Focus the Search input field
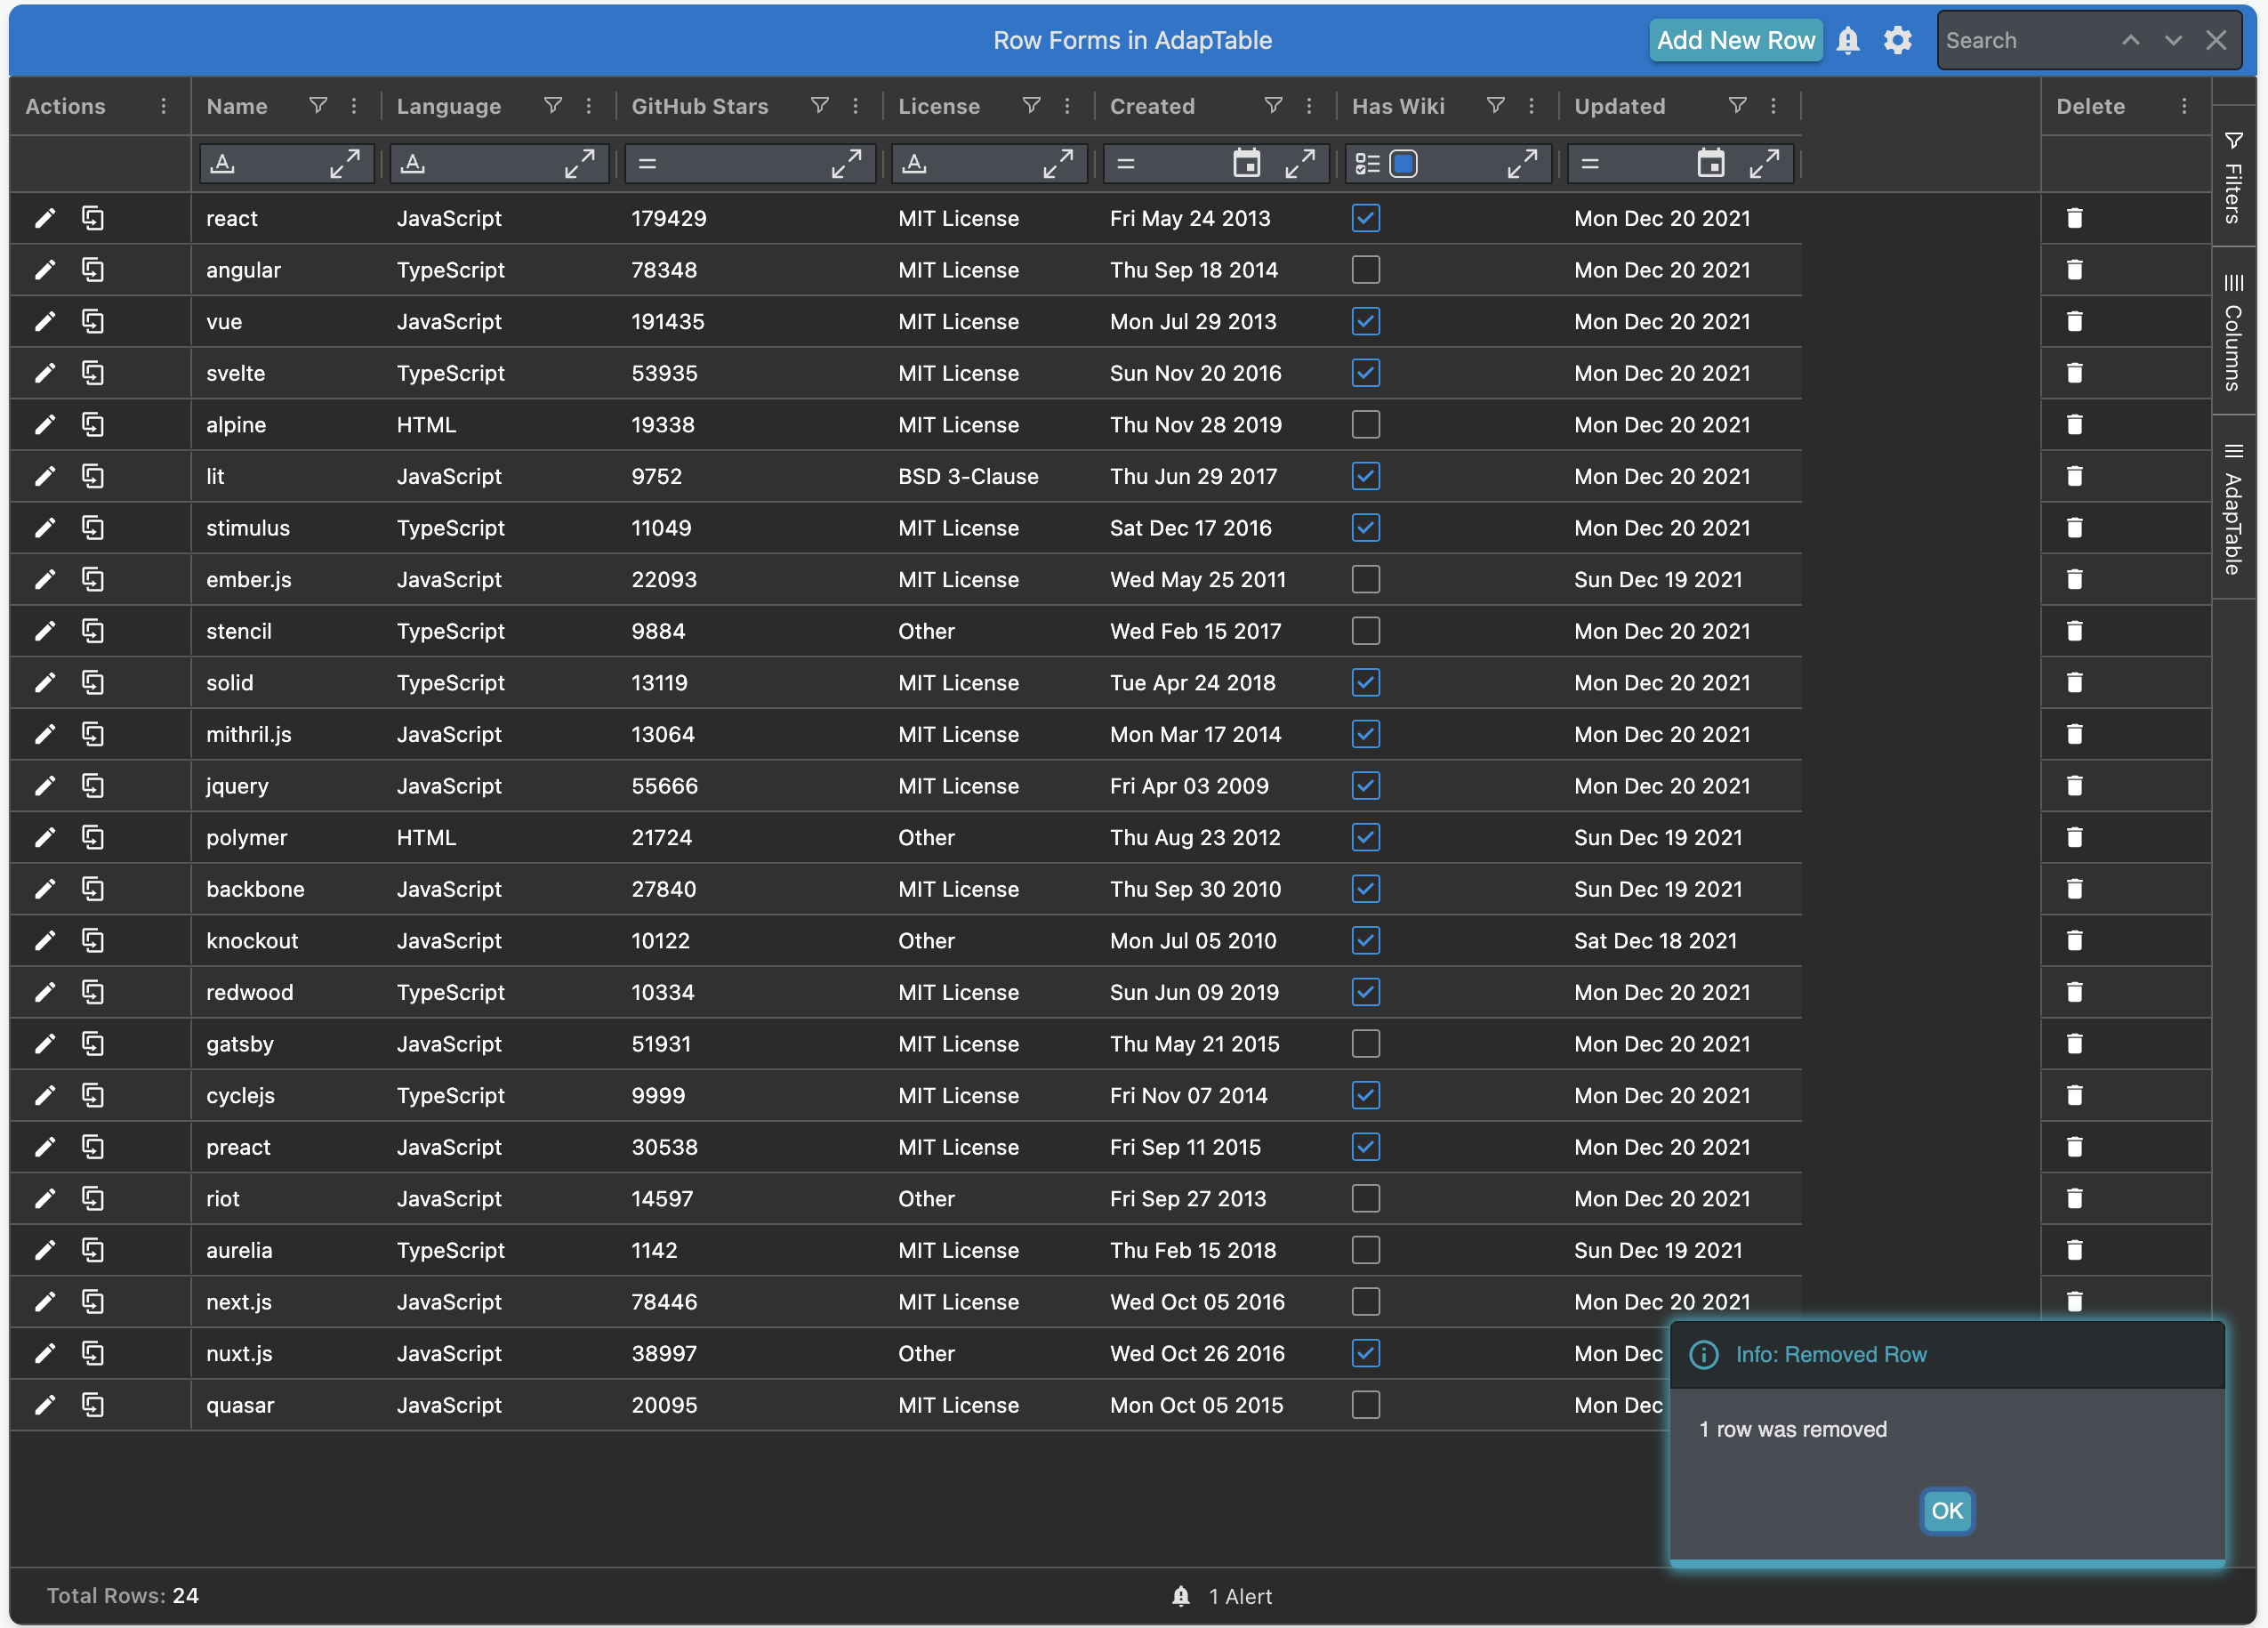This screenshot has width=2268, height=1628. click(2025, 41)
